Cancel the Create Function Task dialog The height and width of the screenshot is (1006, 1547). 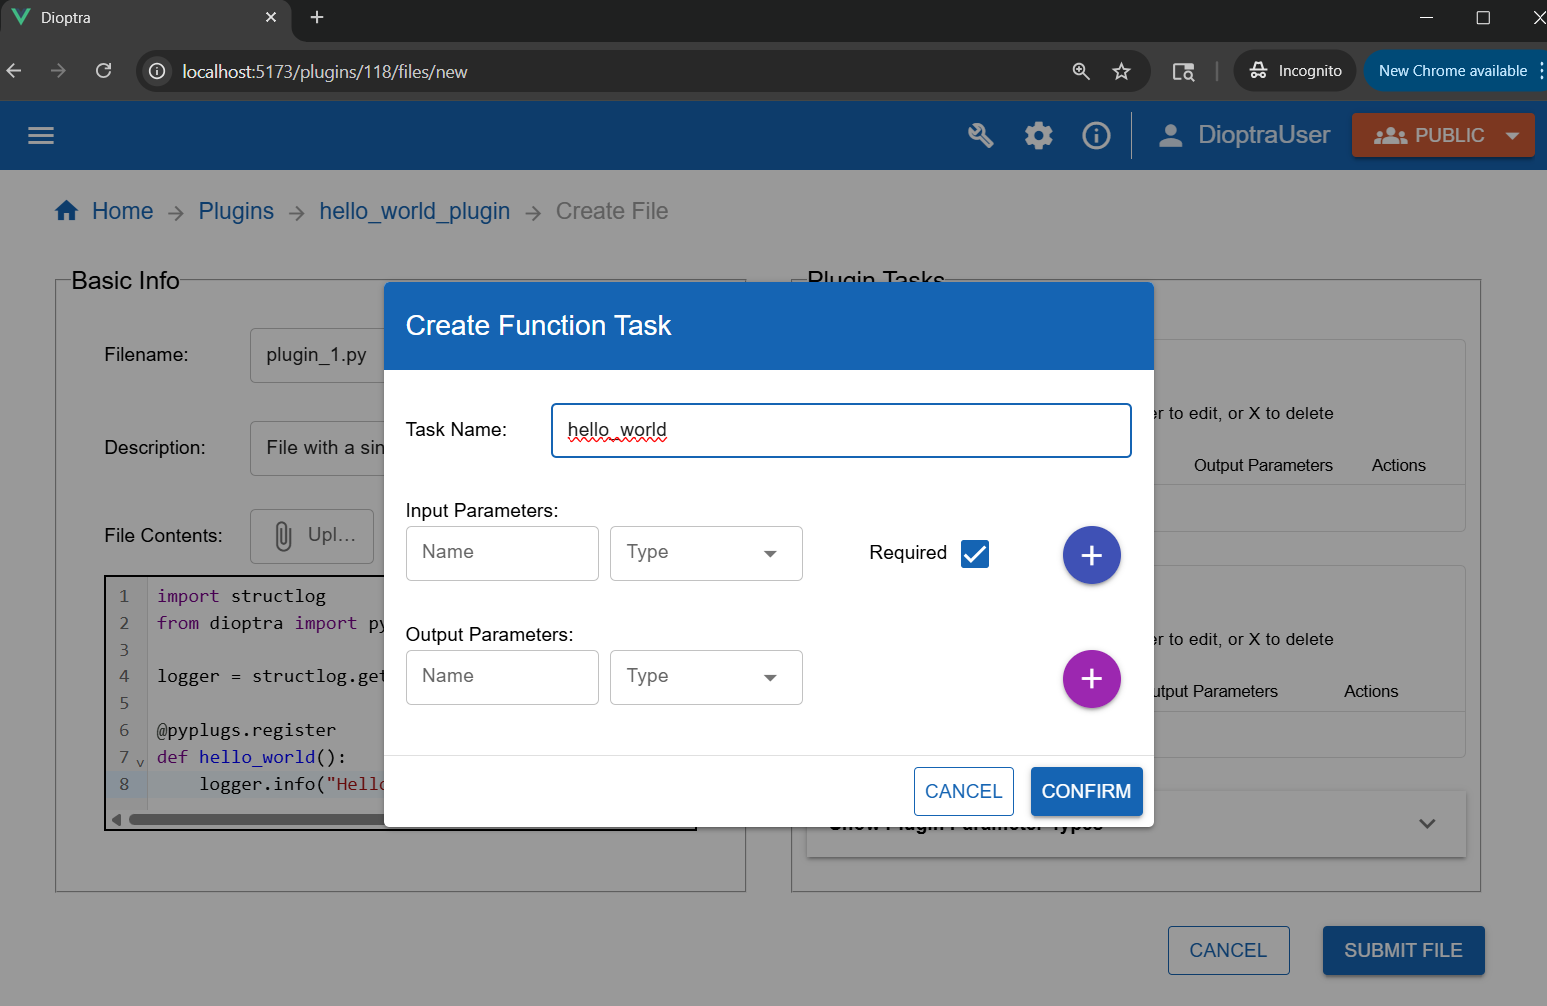pos(963,791)
